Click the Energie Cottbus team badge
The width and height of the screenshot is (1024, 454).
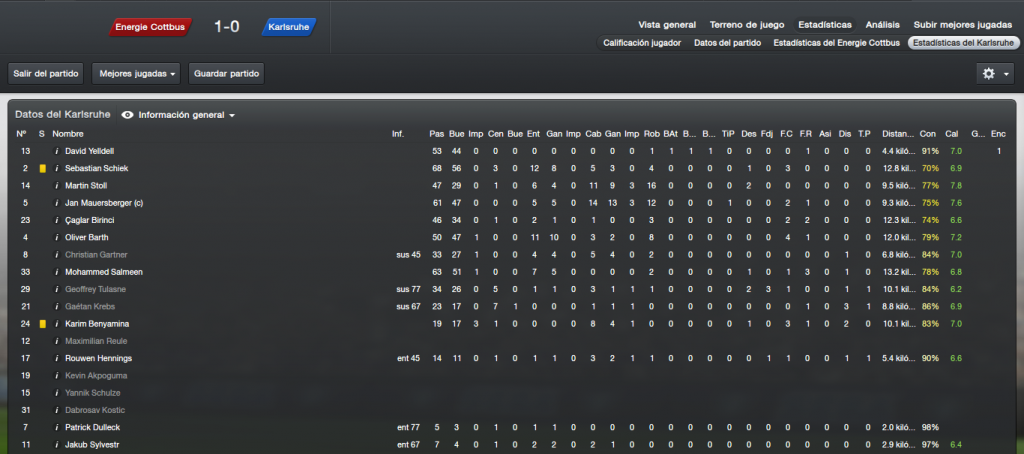click(x=150, y=27)
